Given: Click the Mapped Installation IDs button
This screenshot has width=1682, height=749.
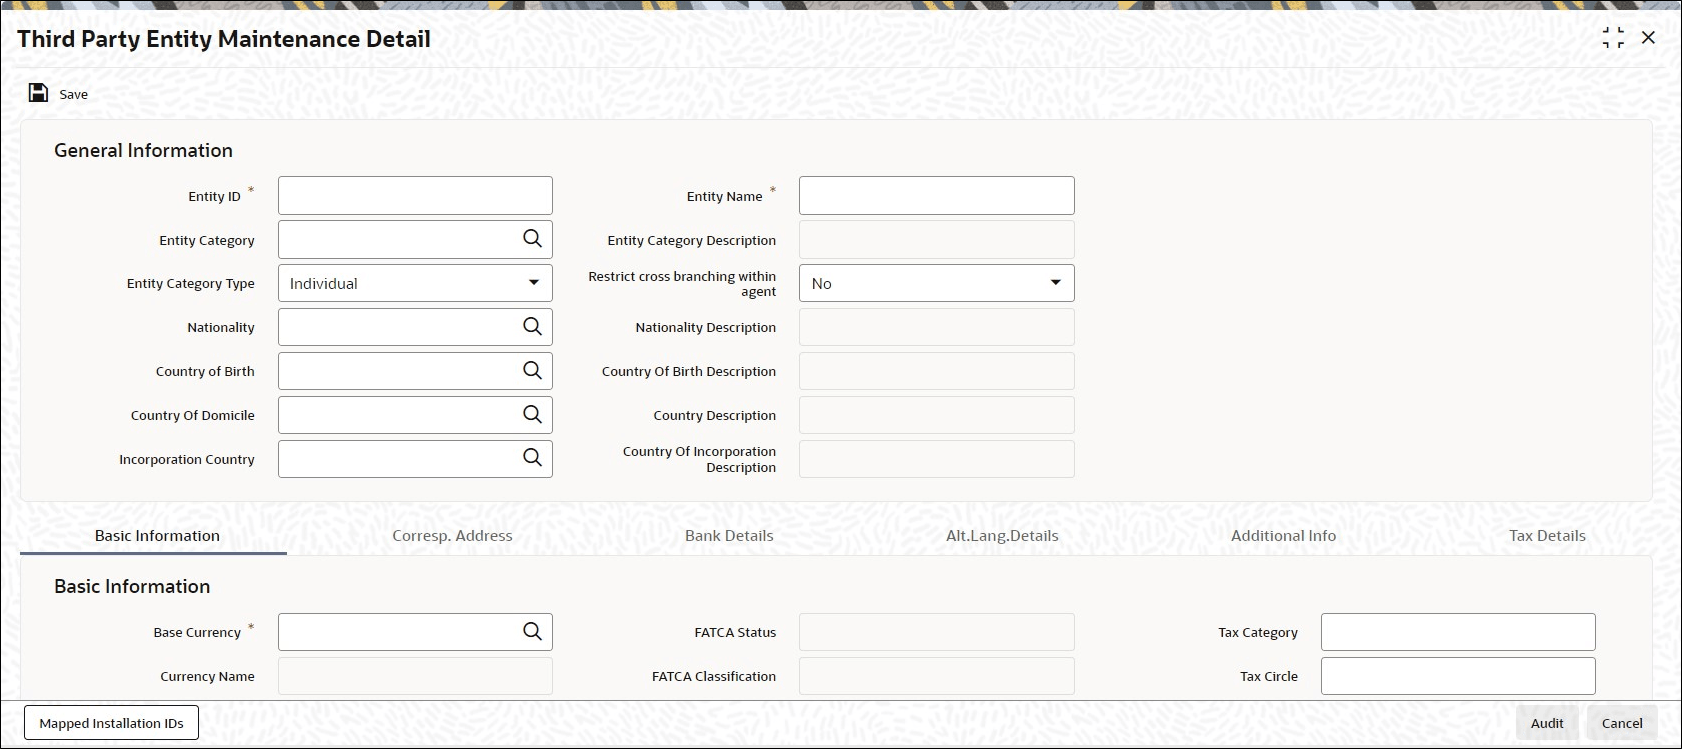Looking at the screenshot, I should point(111,723).
